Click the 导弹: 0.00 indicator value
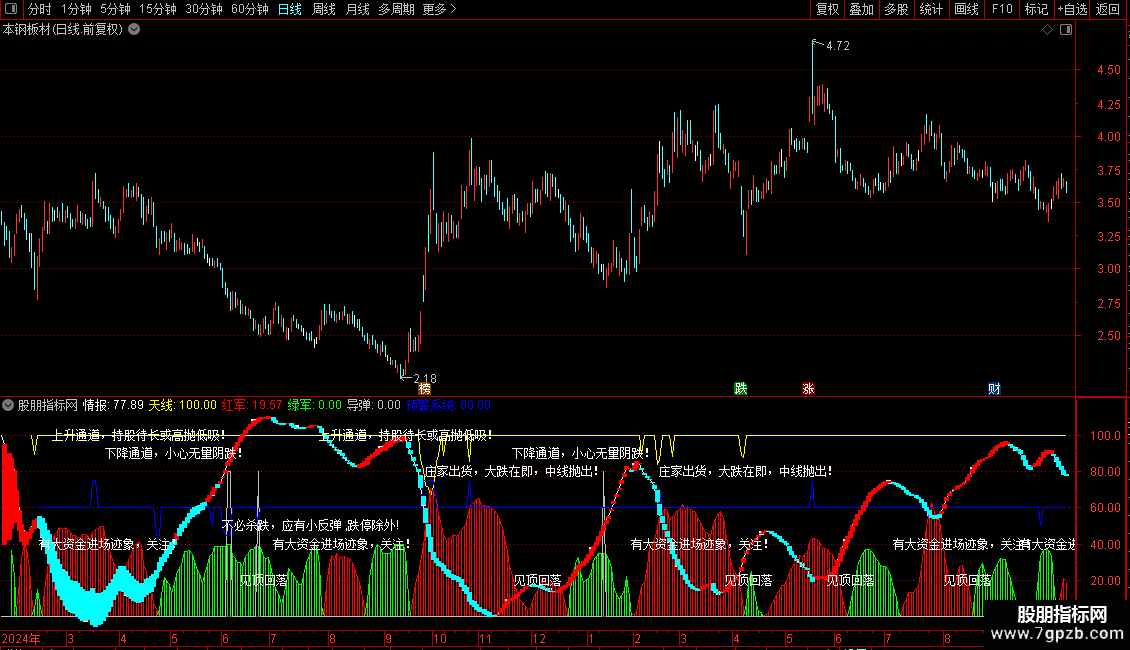This screenshot has height=650, width=1130. click(373, 405)
